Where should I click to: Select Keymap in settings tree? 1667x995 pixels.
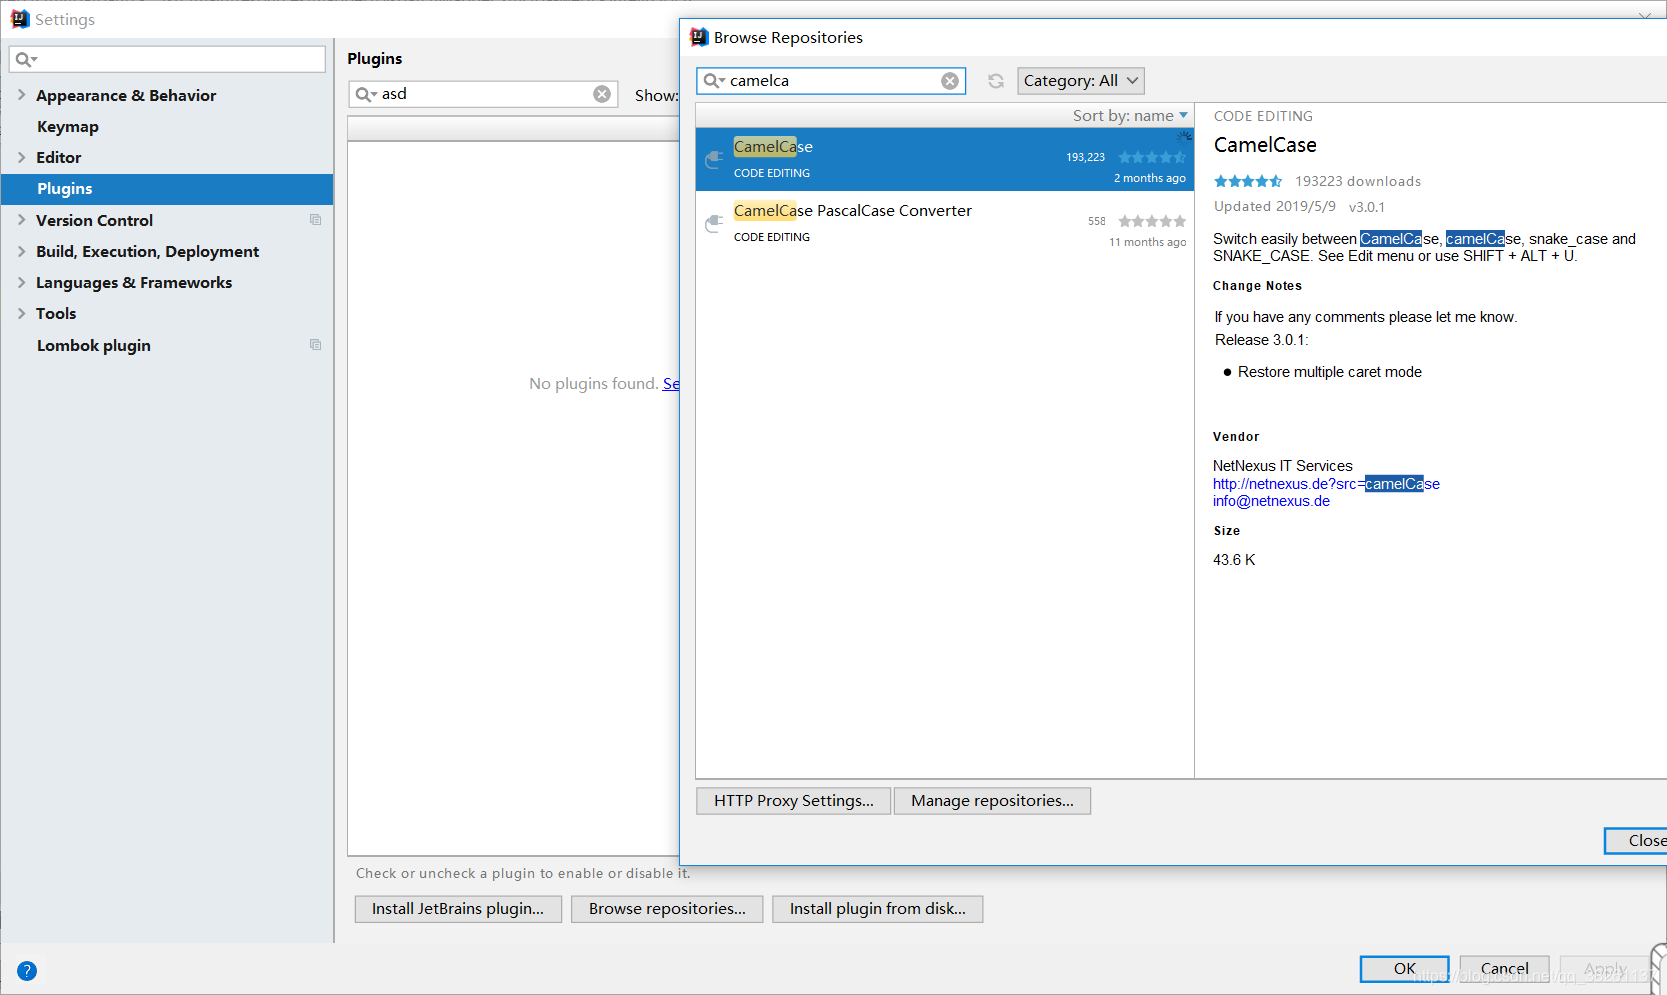[x=68, y=127]
